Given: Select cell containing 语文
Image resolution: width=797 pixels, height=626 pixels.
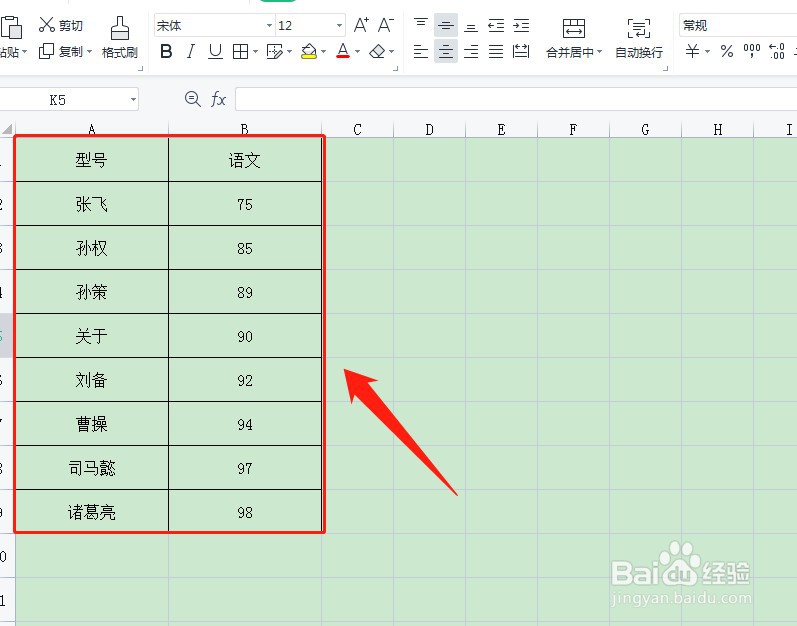Looking at the screenshot, I should pyautogui.click(x=244, y=160).
